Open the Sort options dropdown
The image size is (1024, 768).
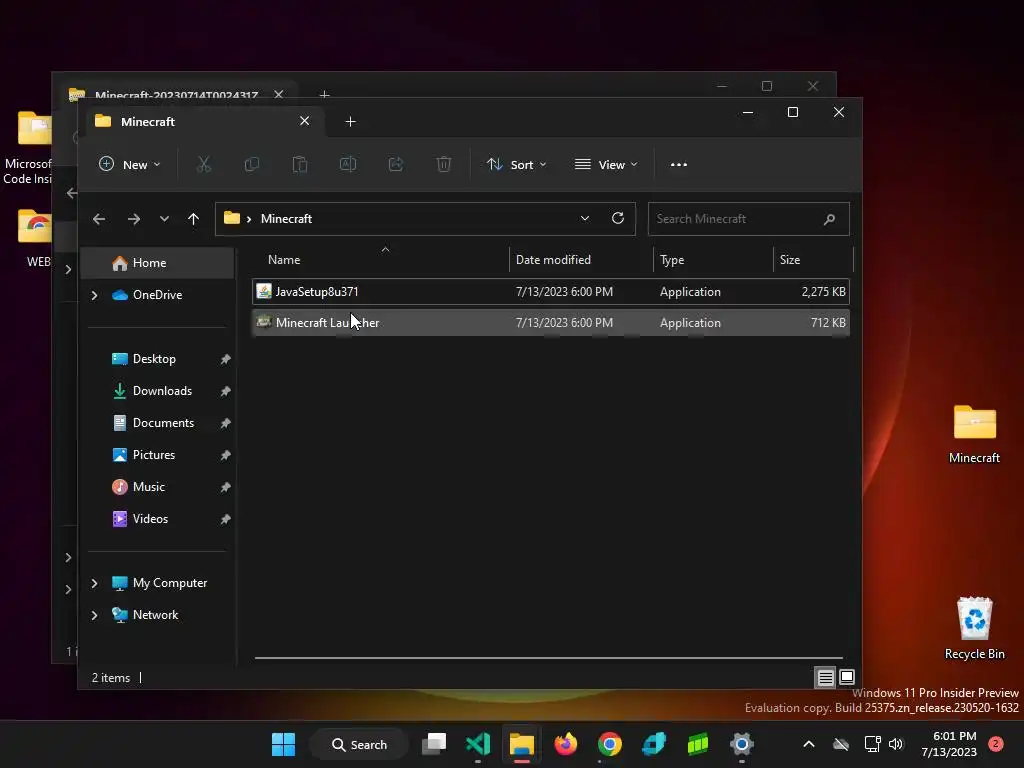pos(517,165)
